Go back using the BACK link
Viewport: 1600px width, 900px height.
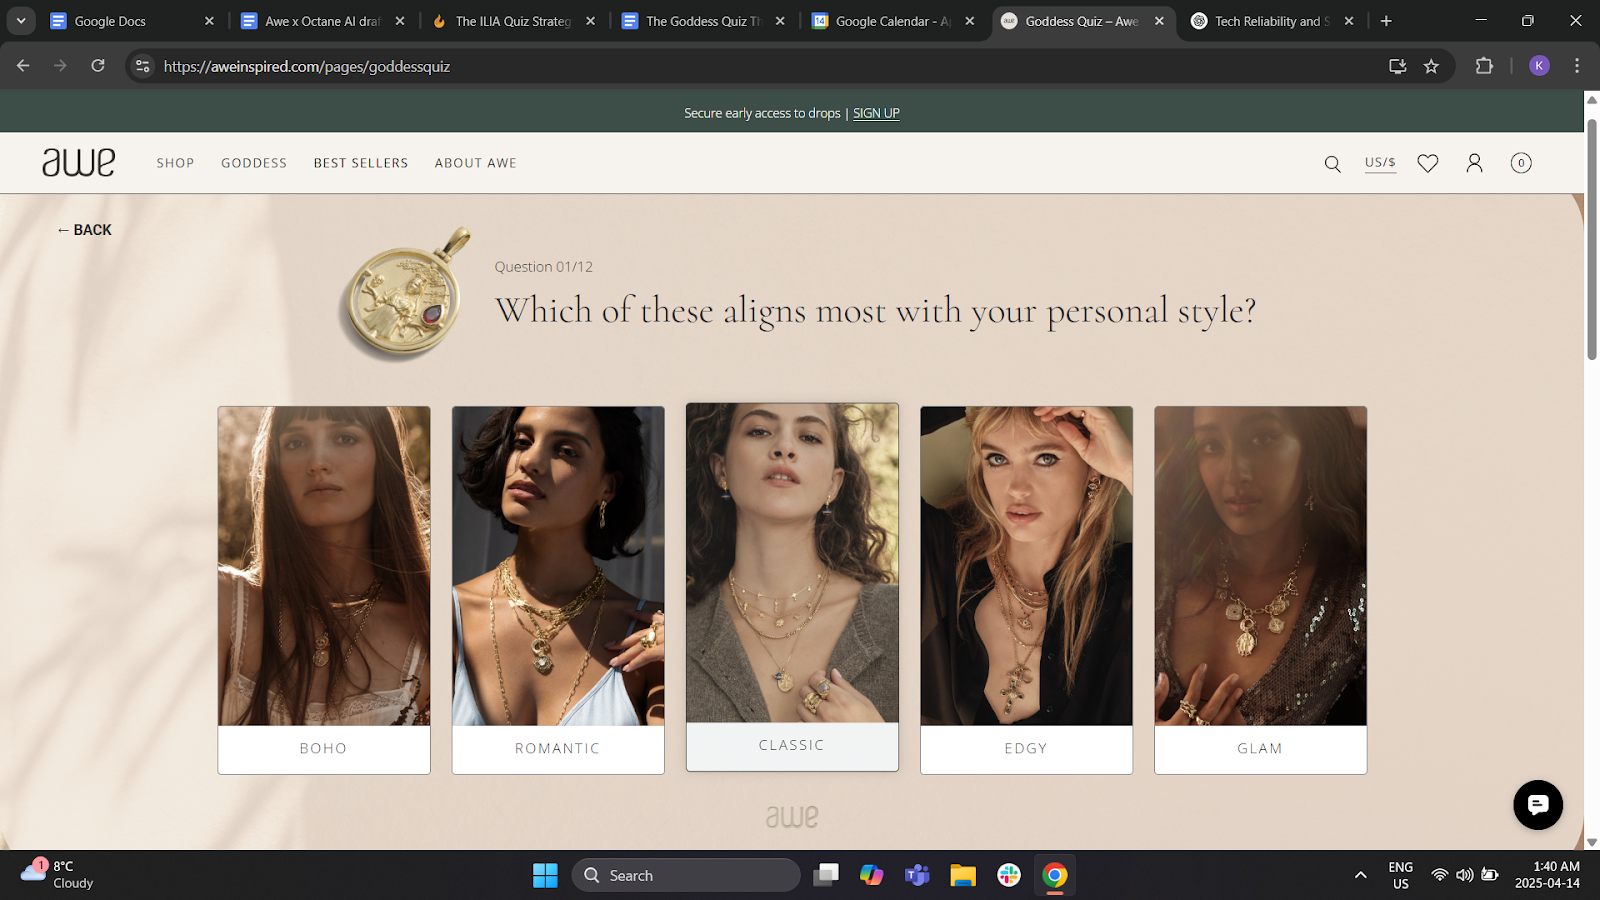(x=84, y=230)
